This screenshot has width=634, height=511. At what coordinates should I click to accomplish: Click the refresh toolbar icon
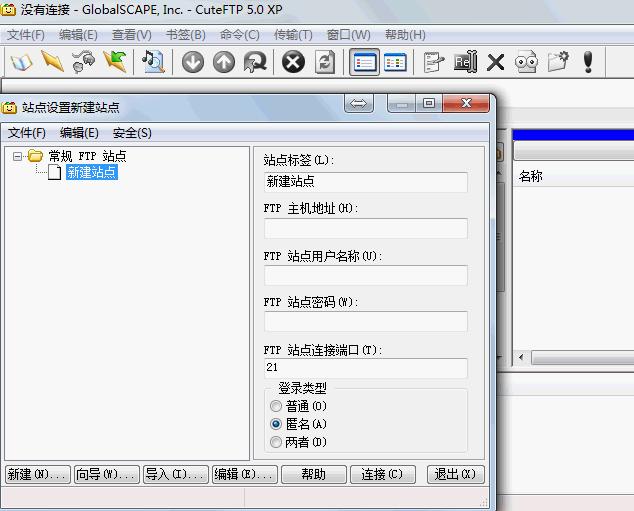coord(325,62)
